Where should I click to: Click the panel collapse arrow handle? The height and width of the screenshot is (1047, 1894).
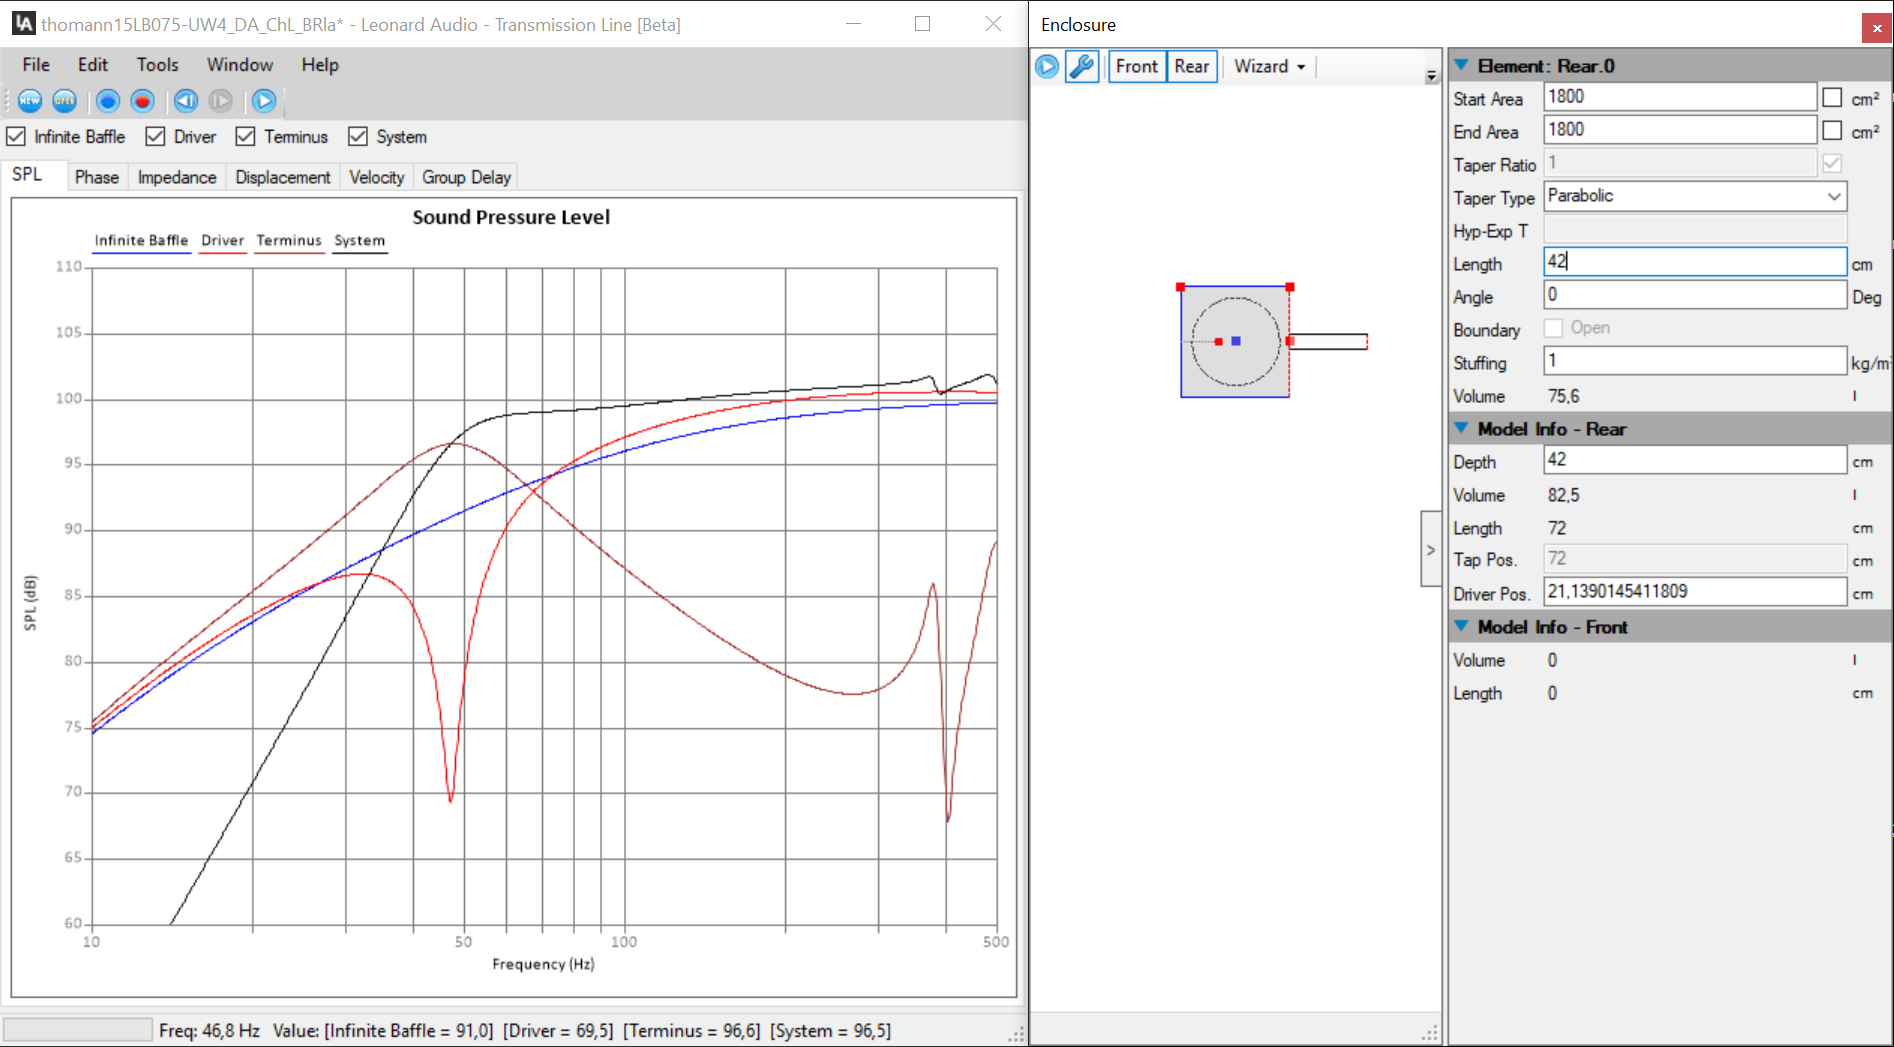point(1430,550)
